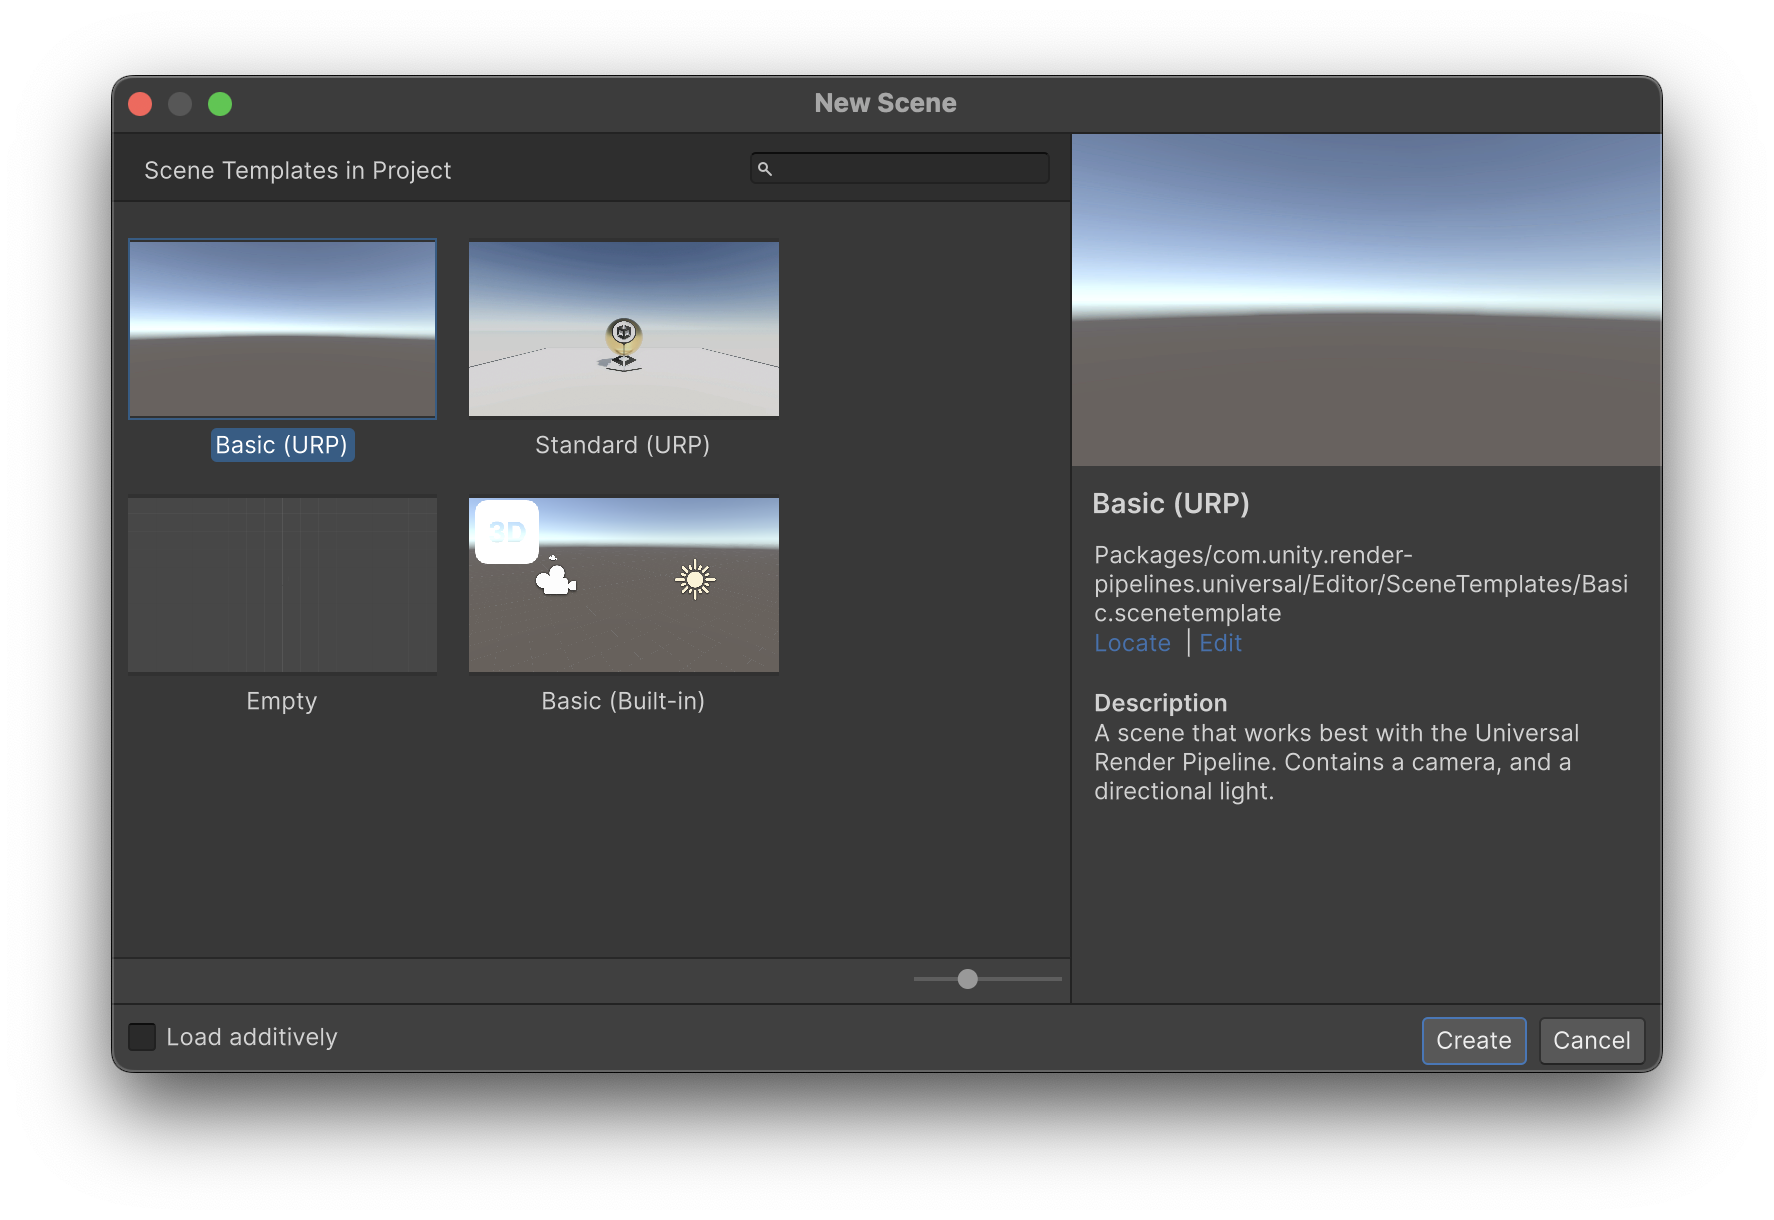Click the camera icon in Basic (Built-in) thumbnail

pyautogui.click(x=556, y=578)
